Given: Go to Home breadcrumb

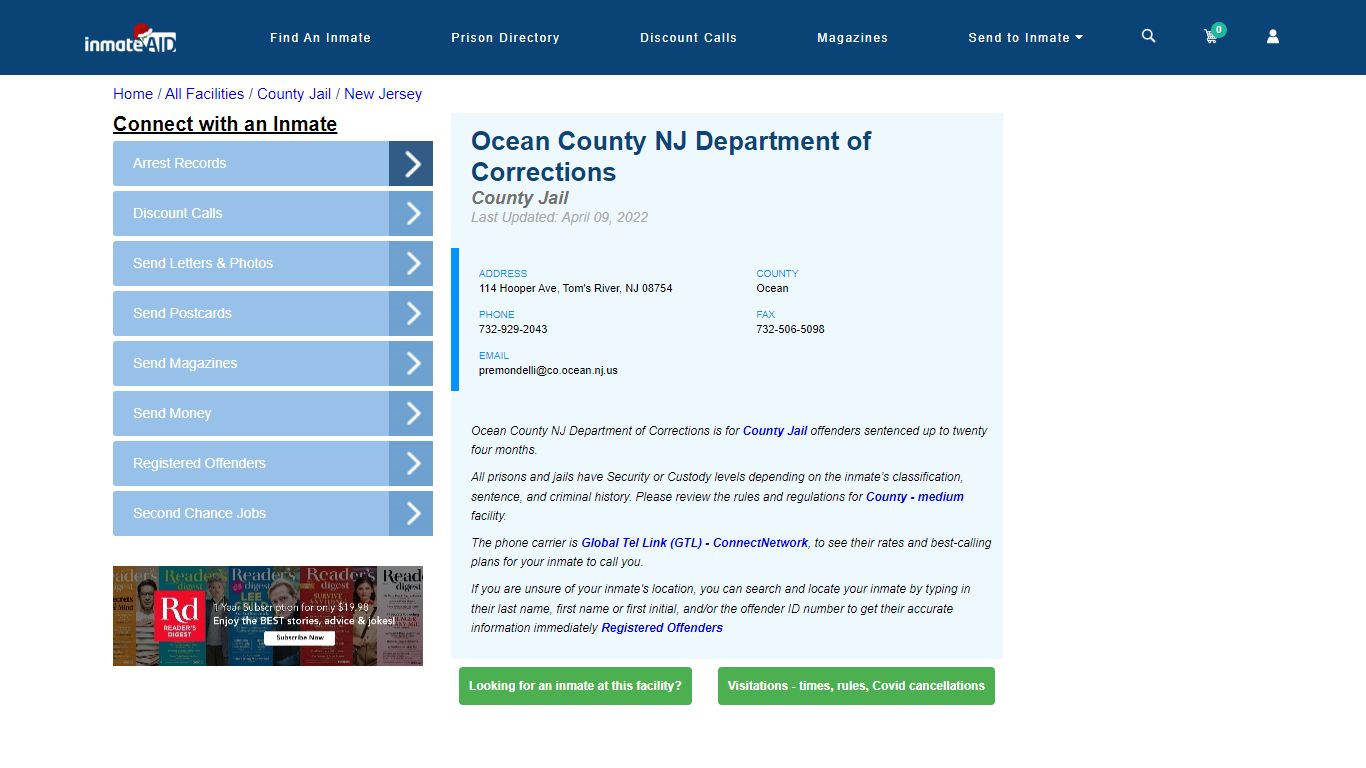Looking at the screenshot, I should 133,94.
